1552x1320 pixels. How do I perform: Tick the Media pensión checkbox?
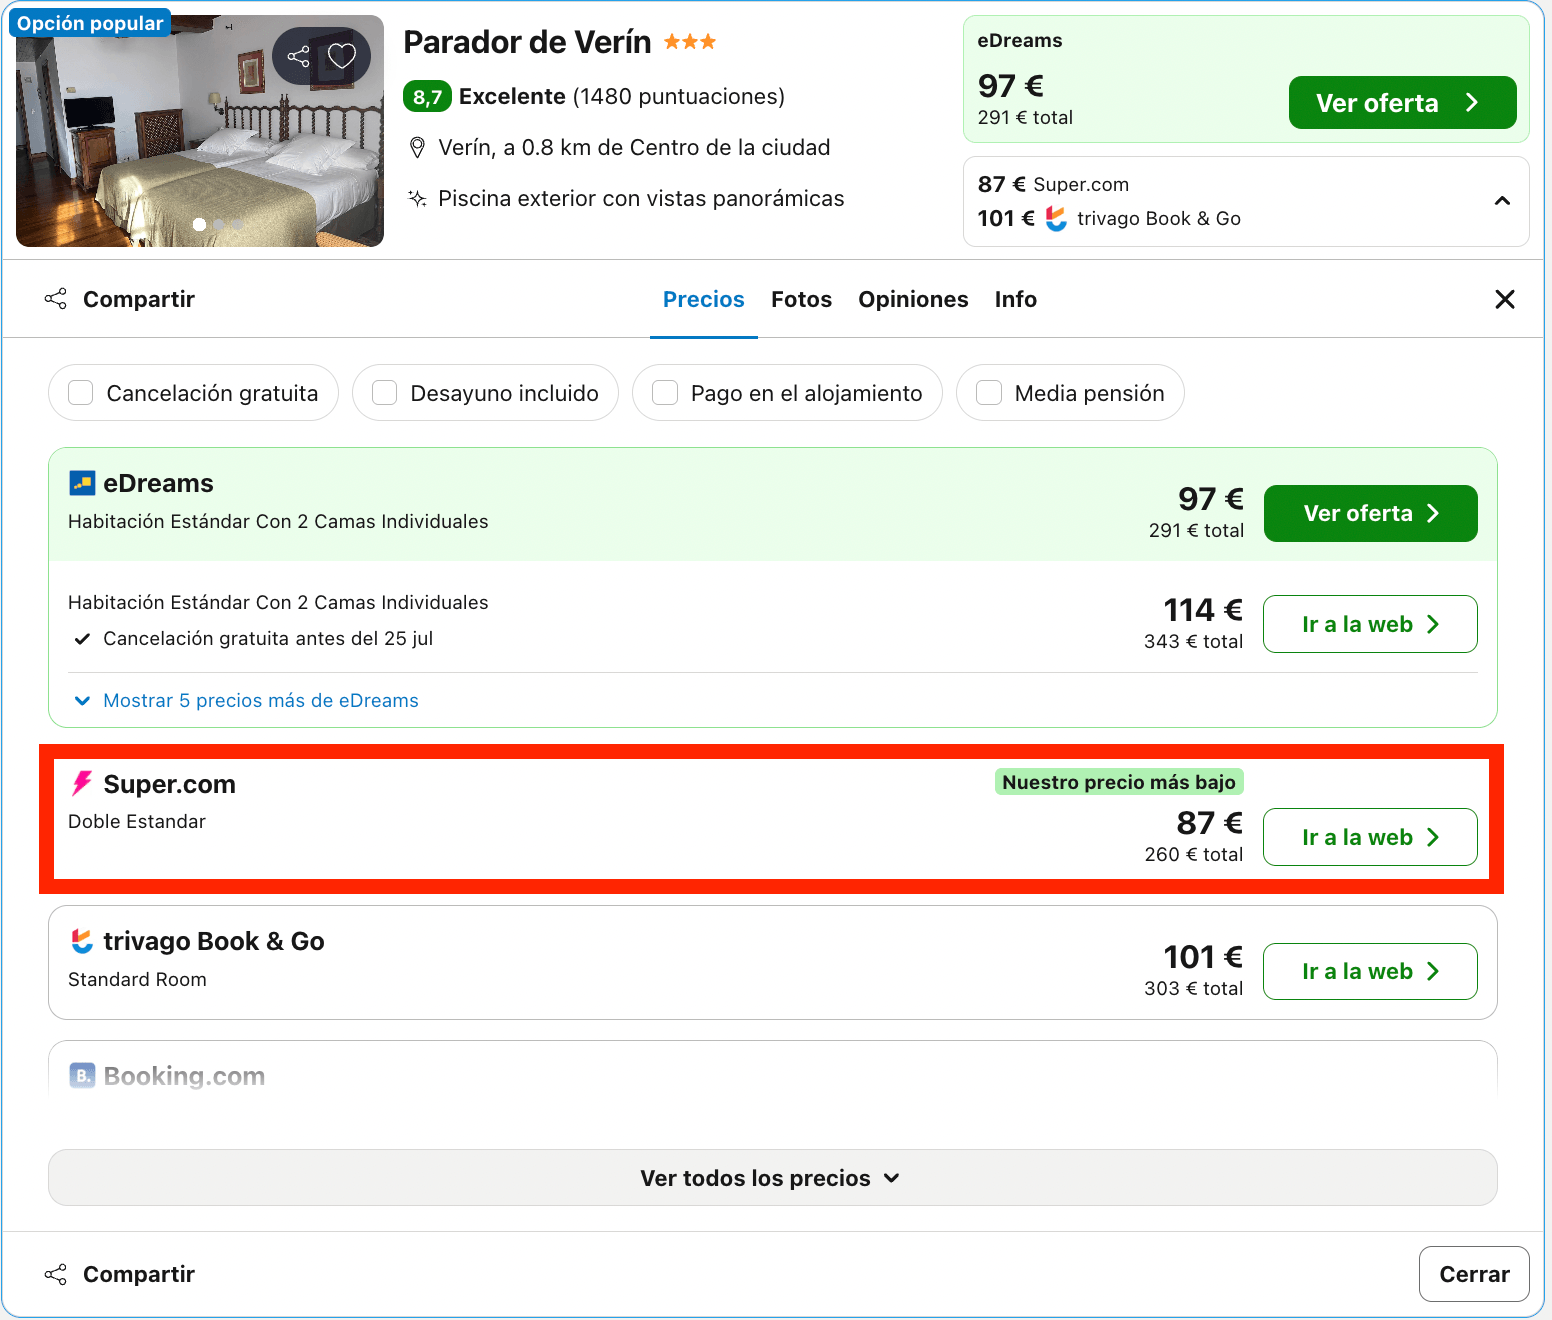click(x=989, y=393)
